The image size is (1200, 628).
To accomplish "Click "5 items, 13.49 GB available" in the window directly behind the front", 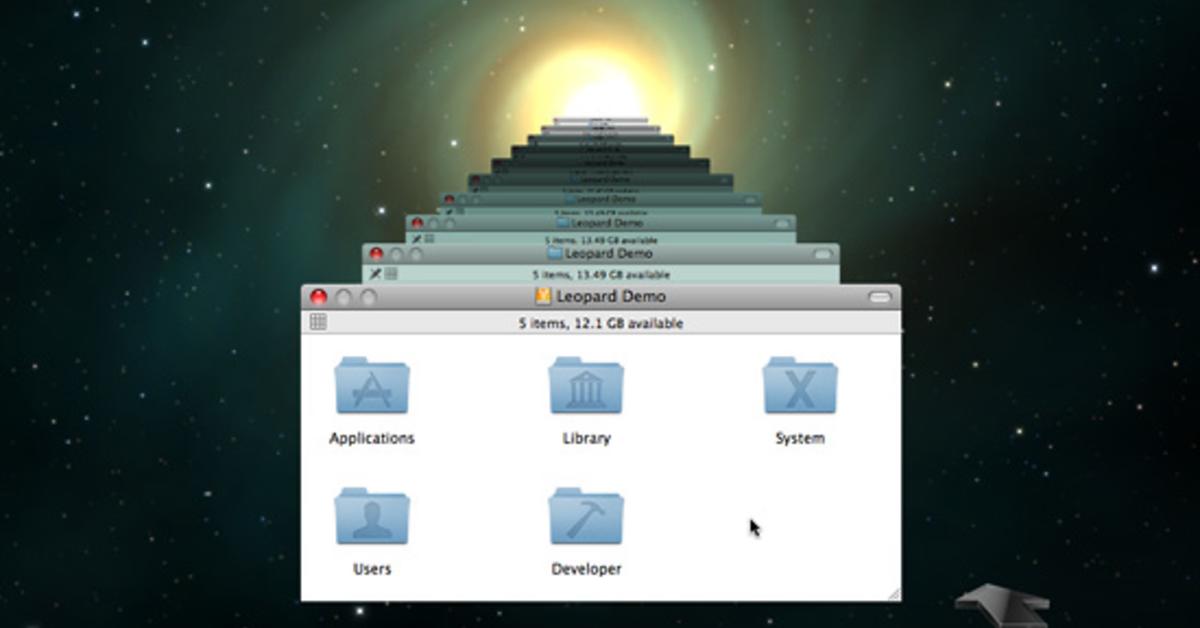I will tap(602, 275).
